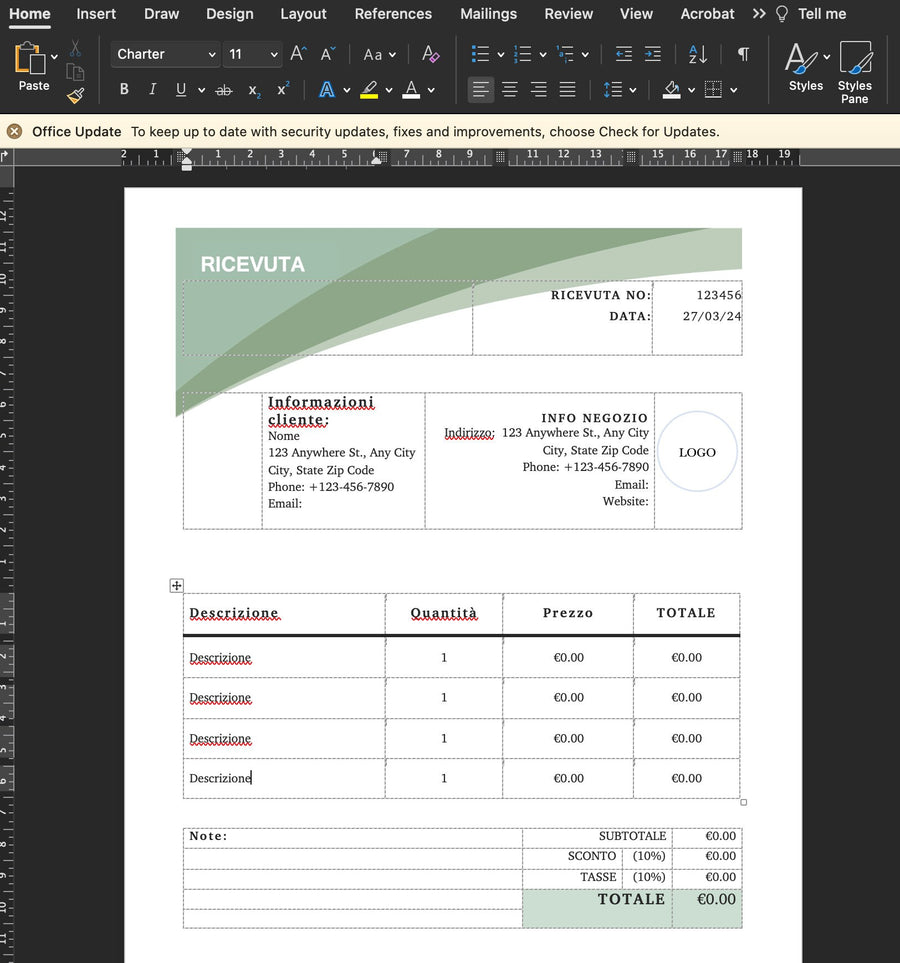Click the table move handle

(x=176, y=585)
